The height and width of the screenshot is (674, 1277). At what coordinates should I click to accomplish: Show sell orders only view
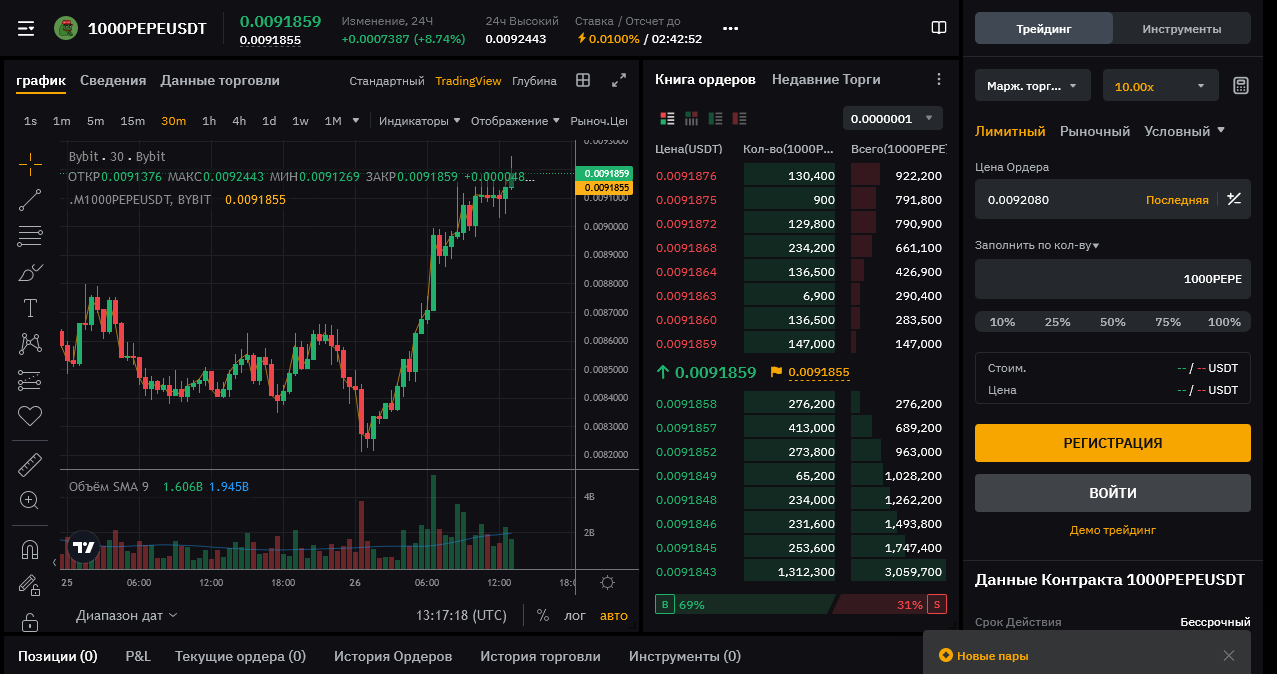[740, 118]
